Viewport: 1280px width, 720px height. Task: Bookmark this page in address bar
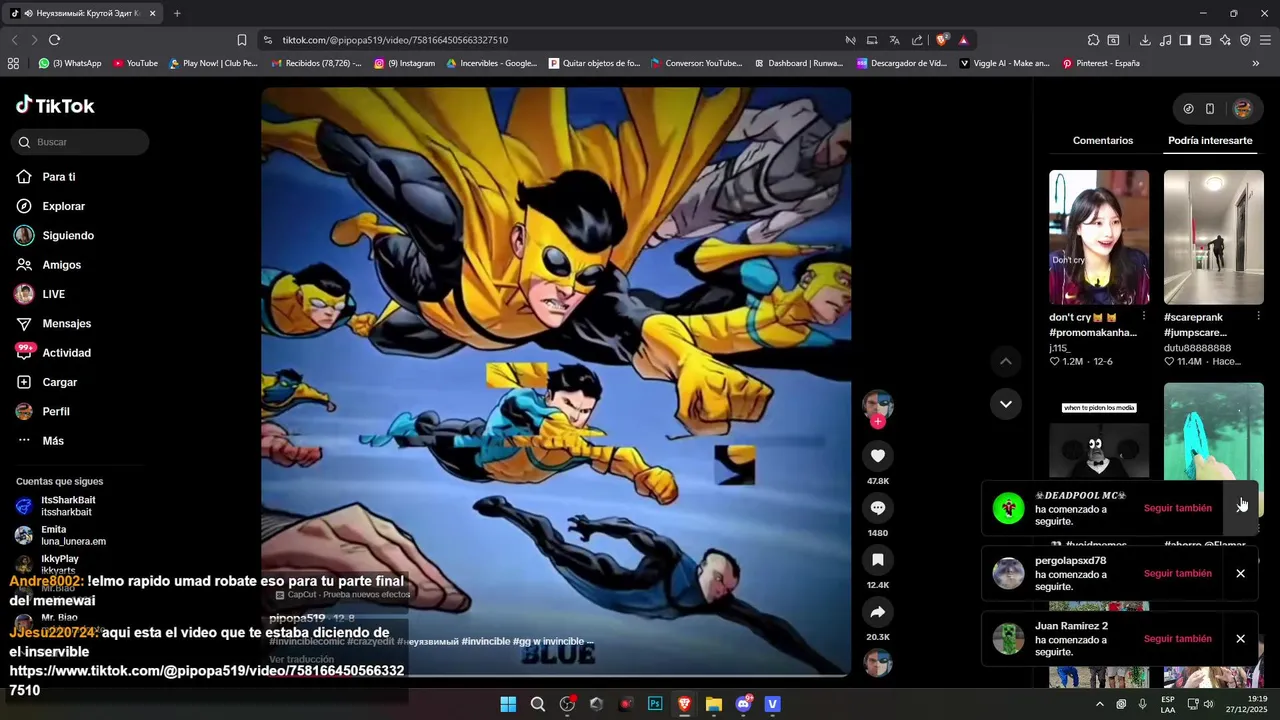point(242,40)
